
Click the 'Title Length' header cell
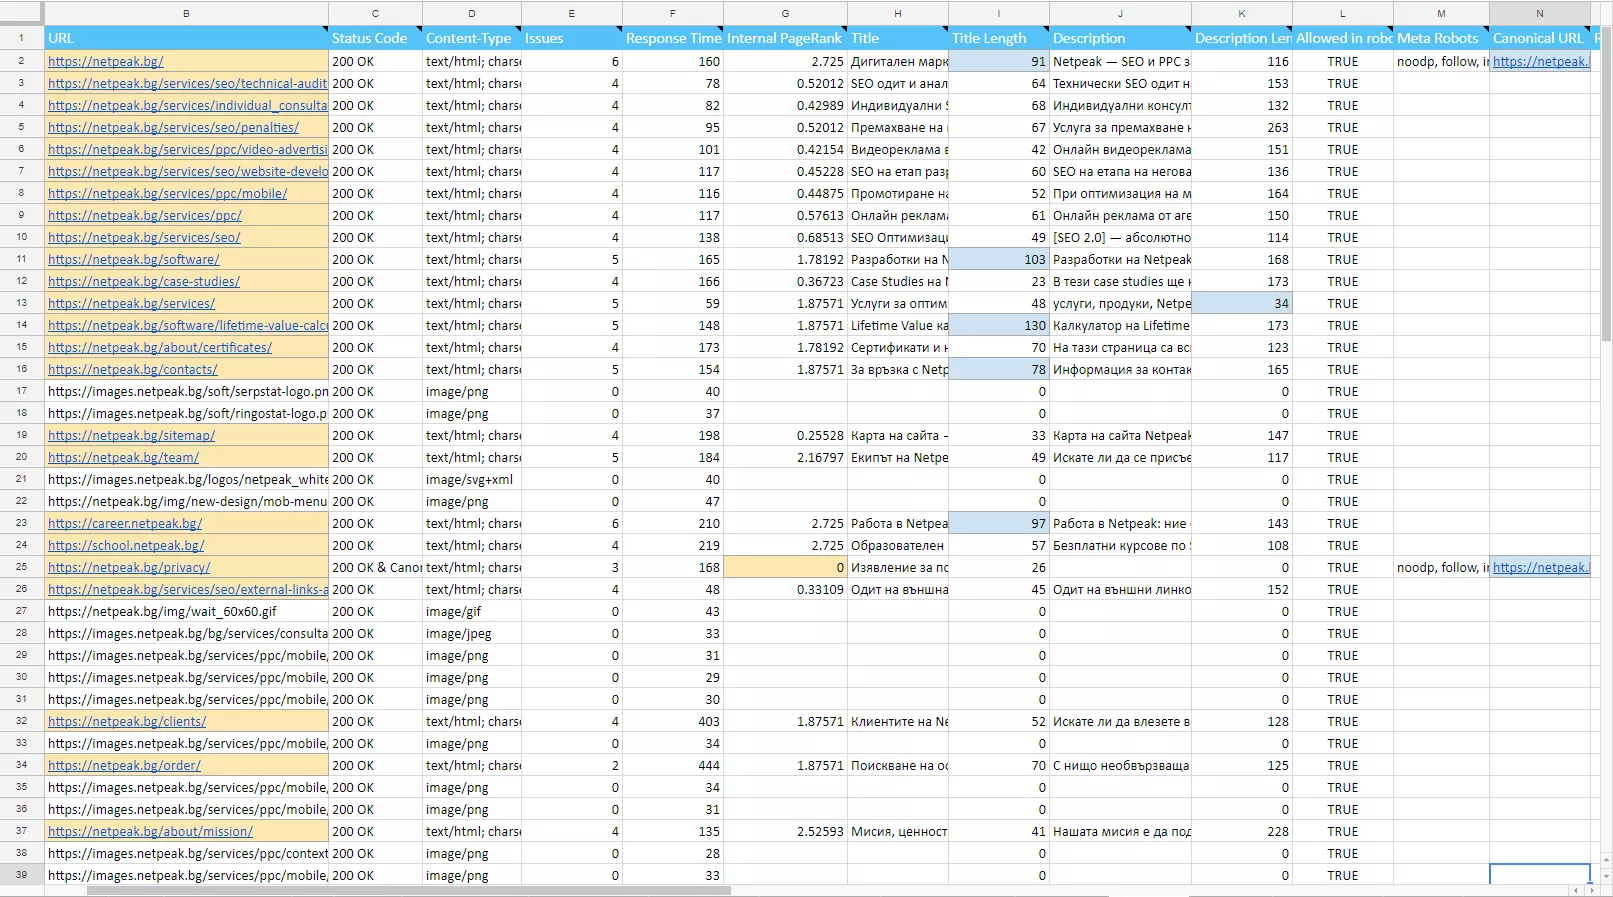[x=998, y=38]
